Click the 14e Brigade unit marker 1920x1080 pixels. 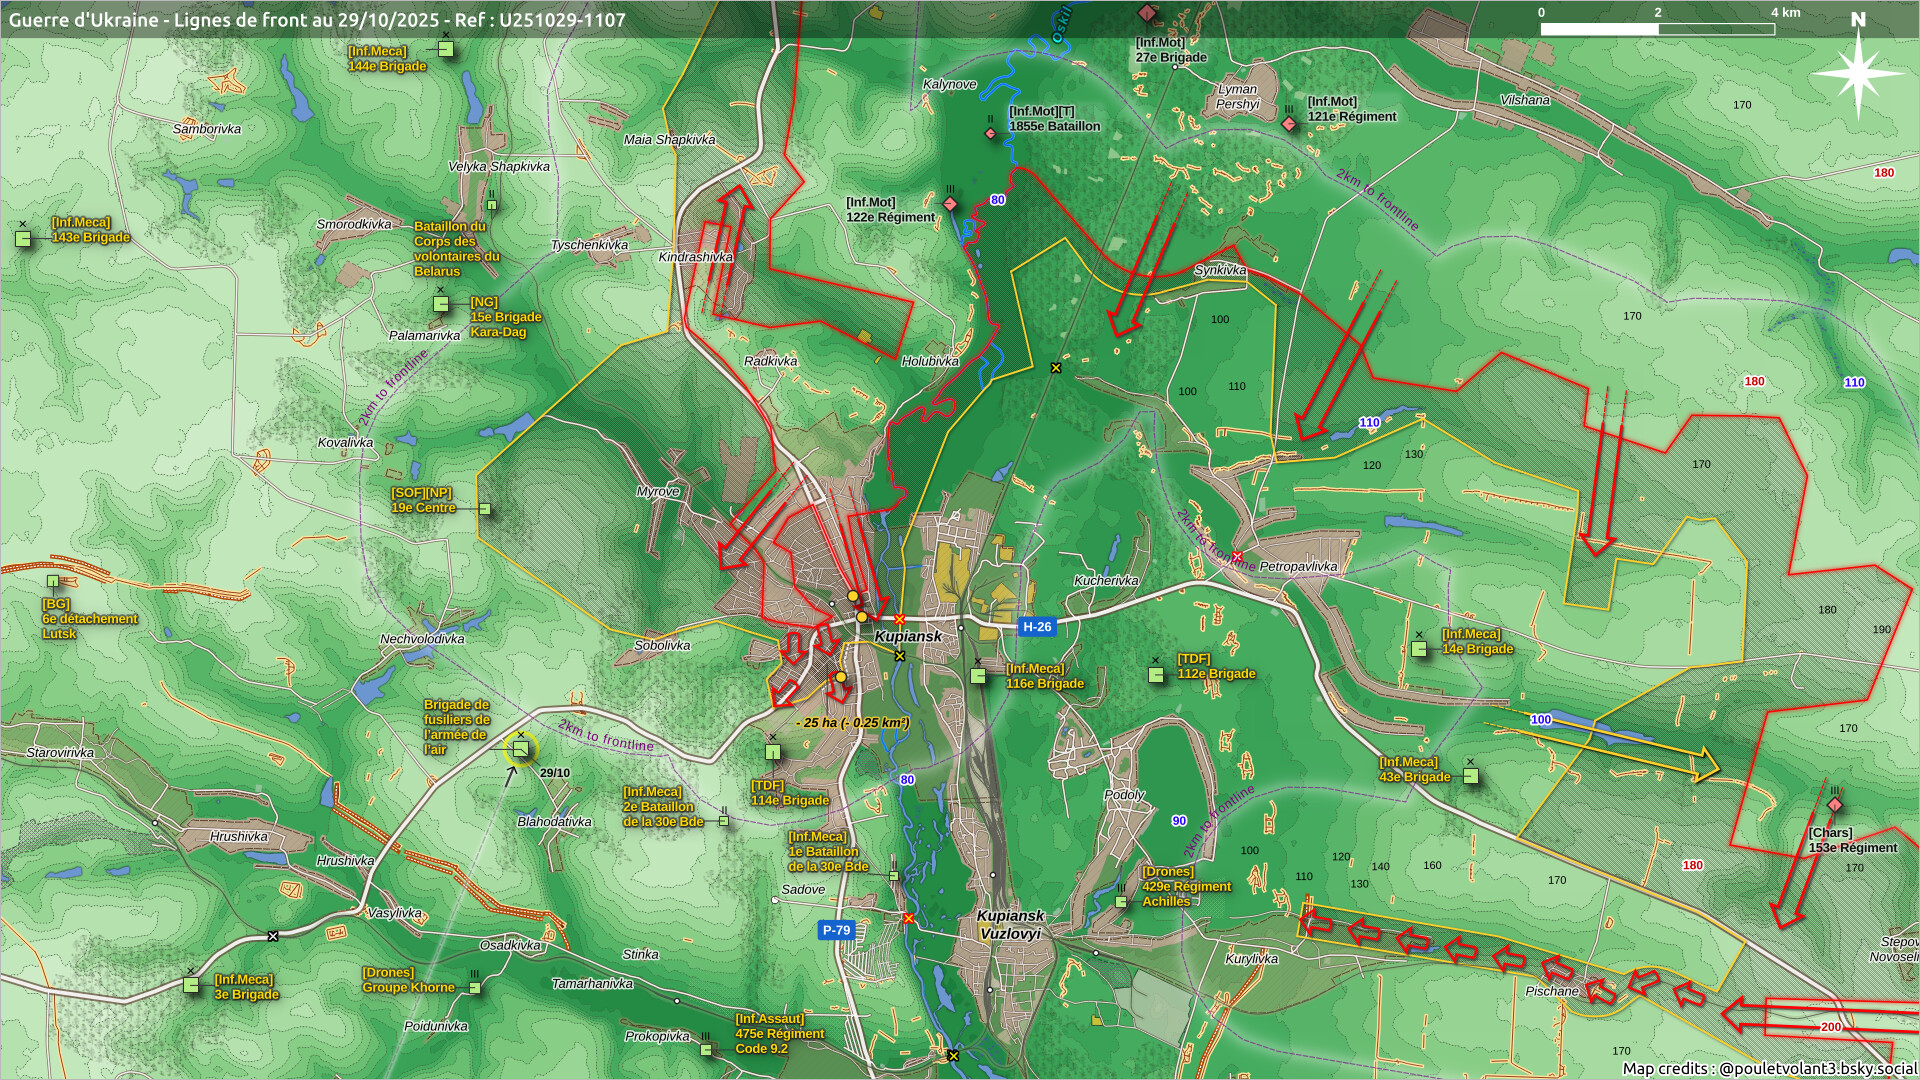[1419, 649]
